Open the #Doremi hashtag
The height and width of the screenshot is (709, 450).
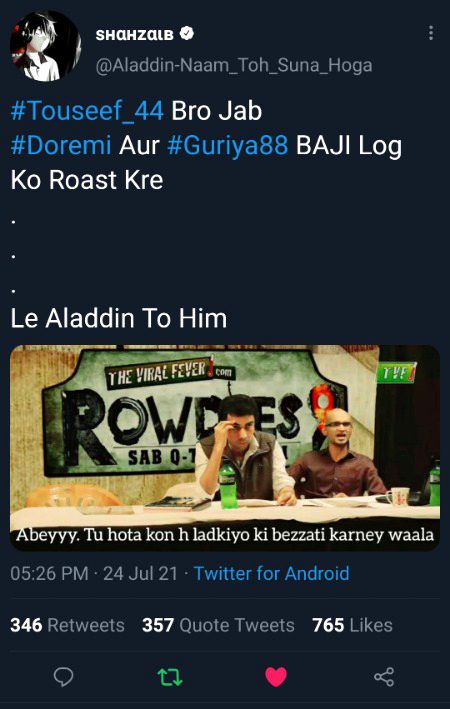coord(61,146)
